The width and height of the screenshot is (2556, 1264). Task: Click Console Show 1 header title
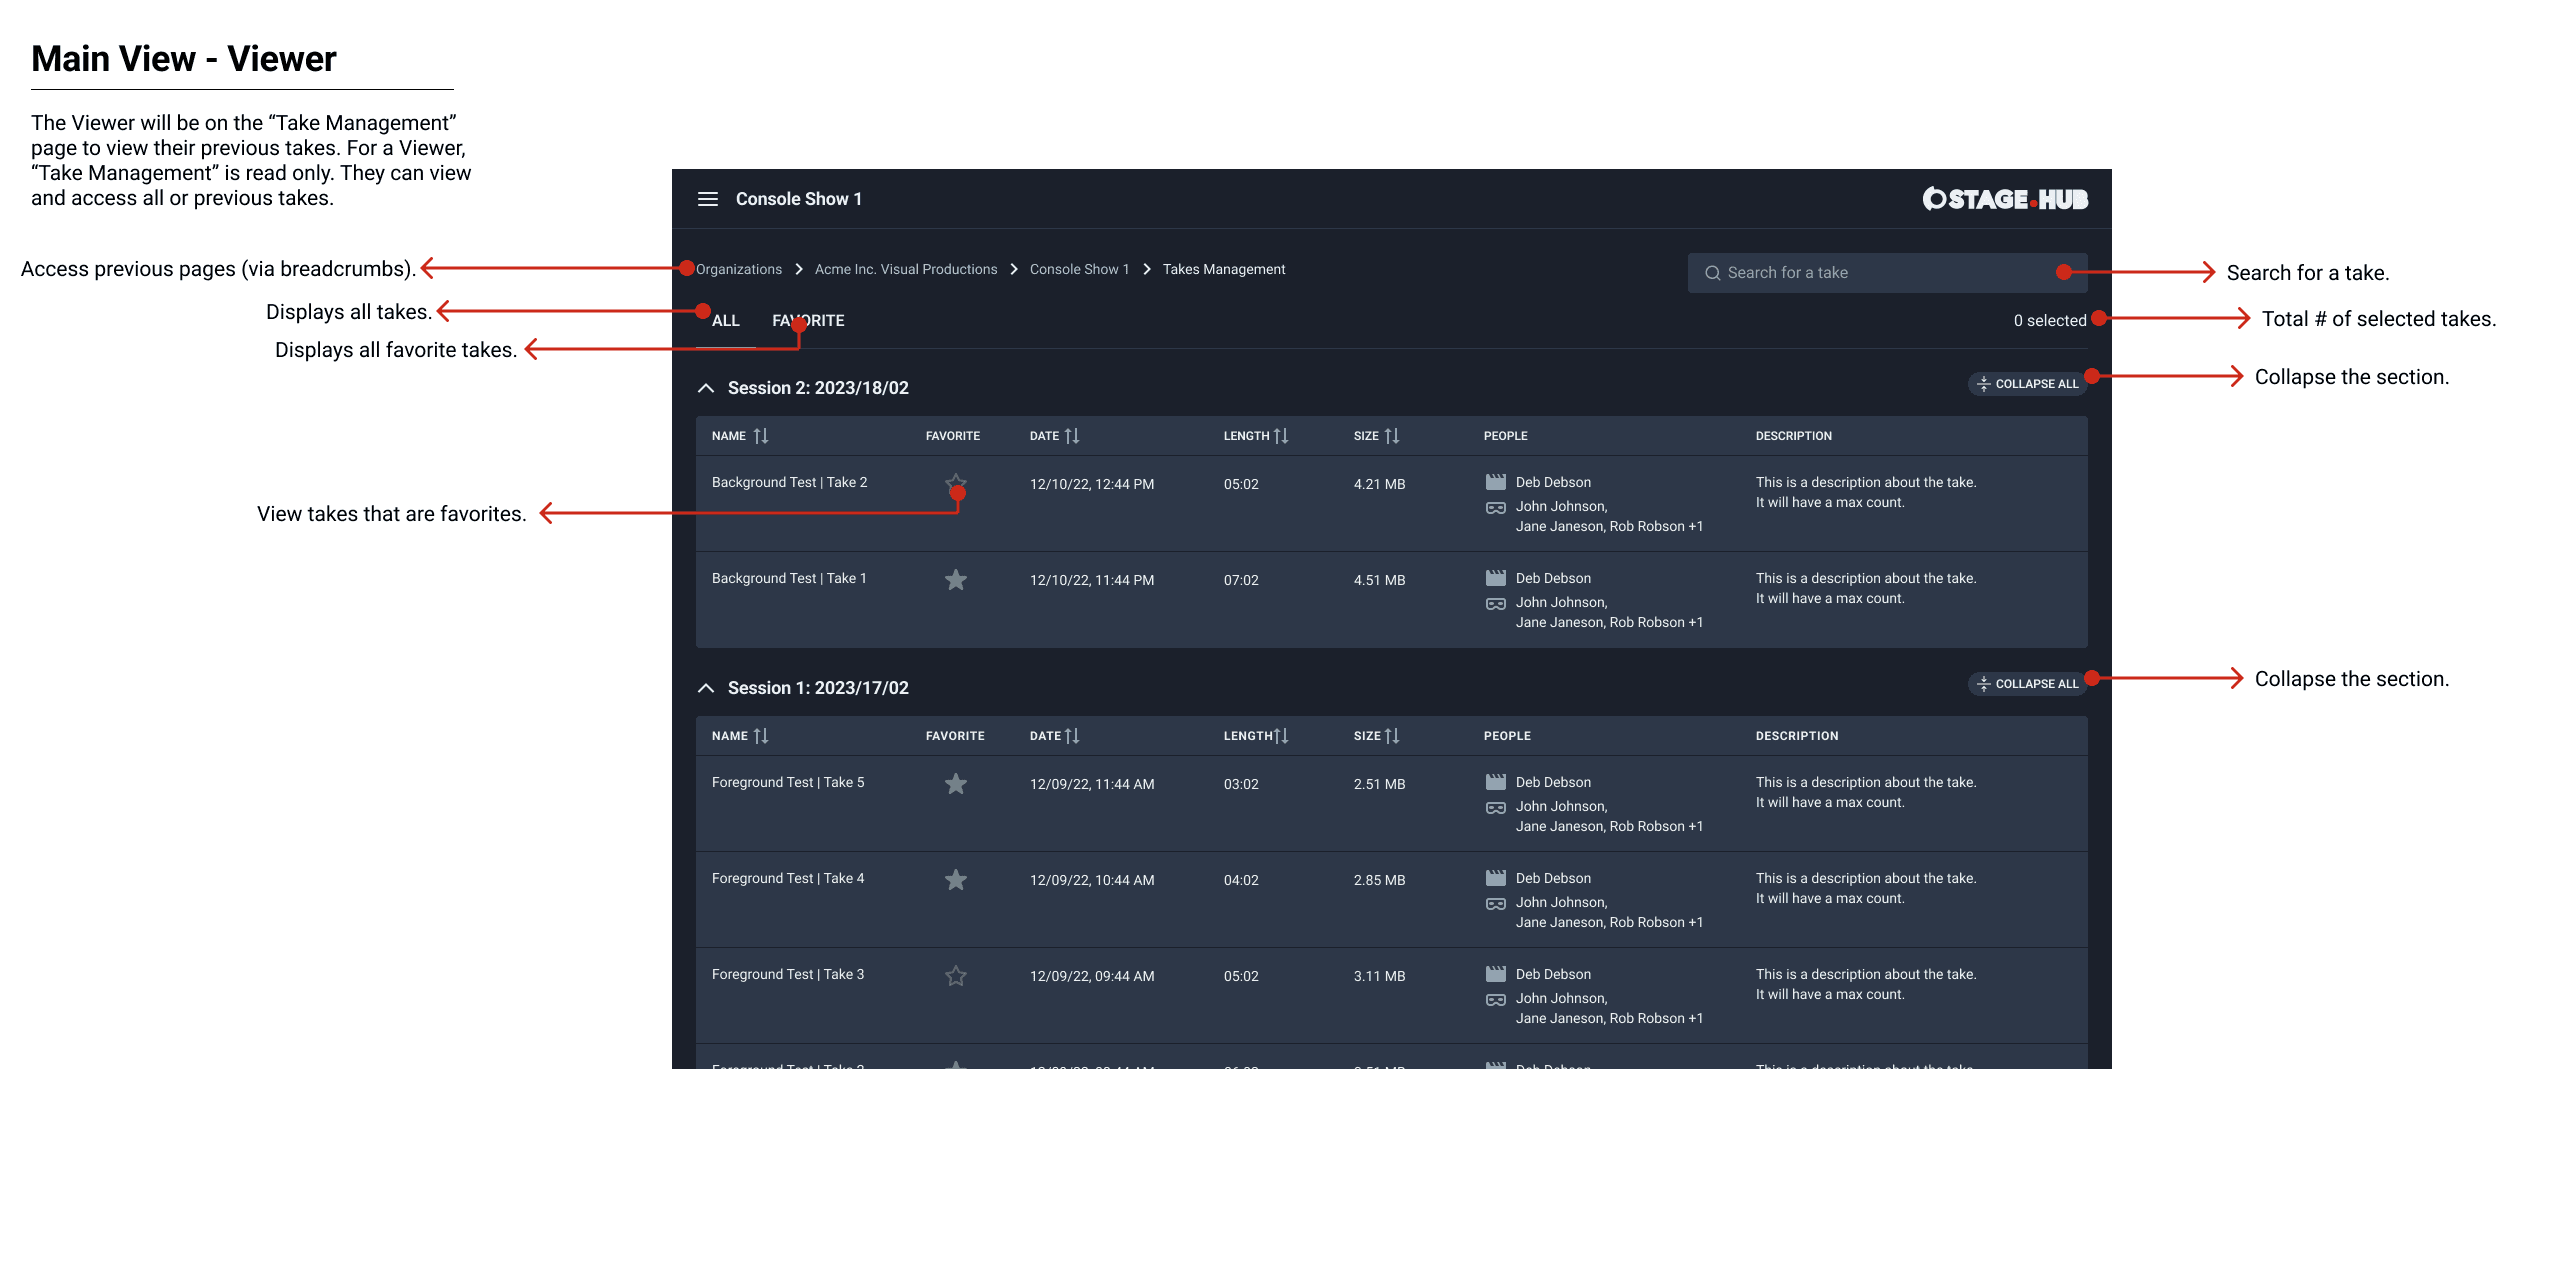click(x=799, y=199)
